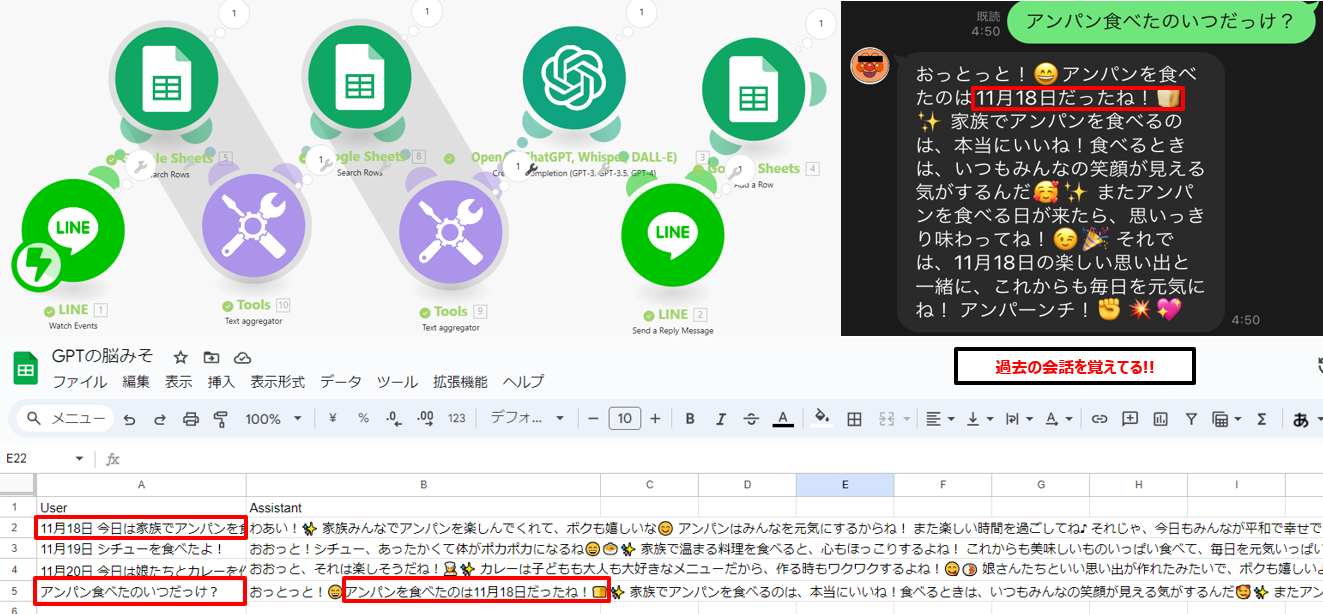Select column E header

844,485
